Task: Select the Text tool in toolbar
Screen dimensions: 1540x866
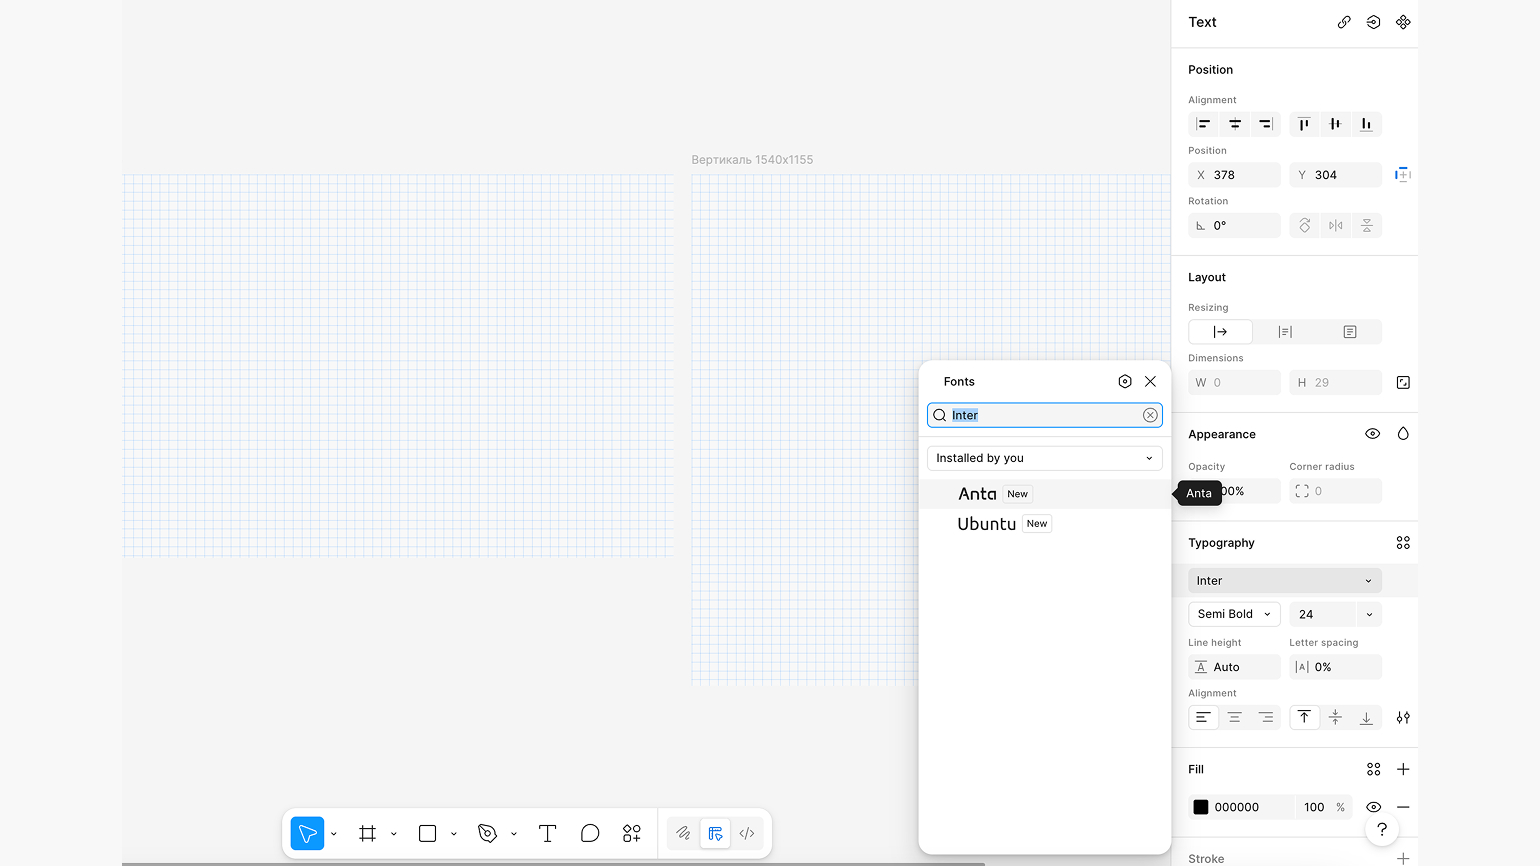Action: click(547, 833)
